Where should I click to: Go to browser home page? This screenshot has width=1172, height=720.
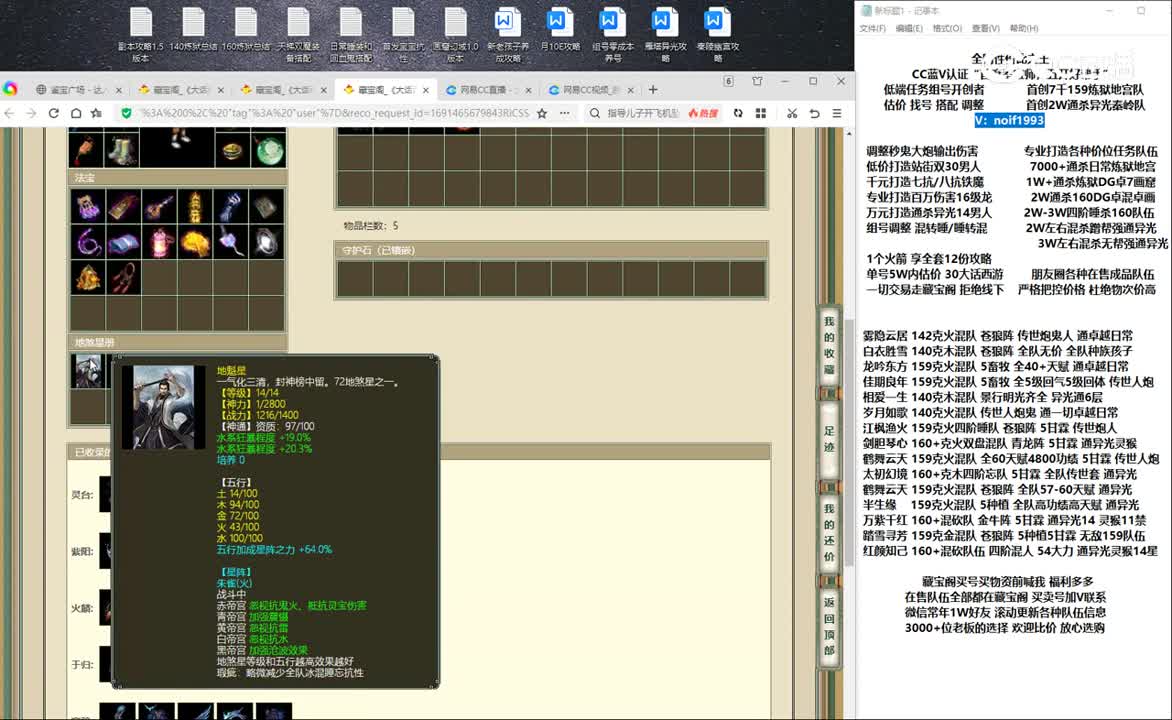point(75,113)
